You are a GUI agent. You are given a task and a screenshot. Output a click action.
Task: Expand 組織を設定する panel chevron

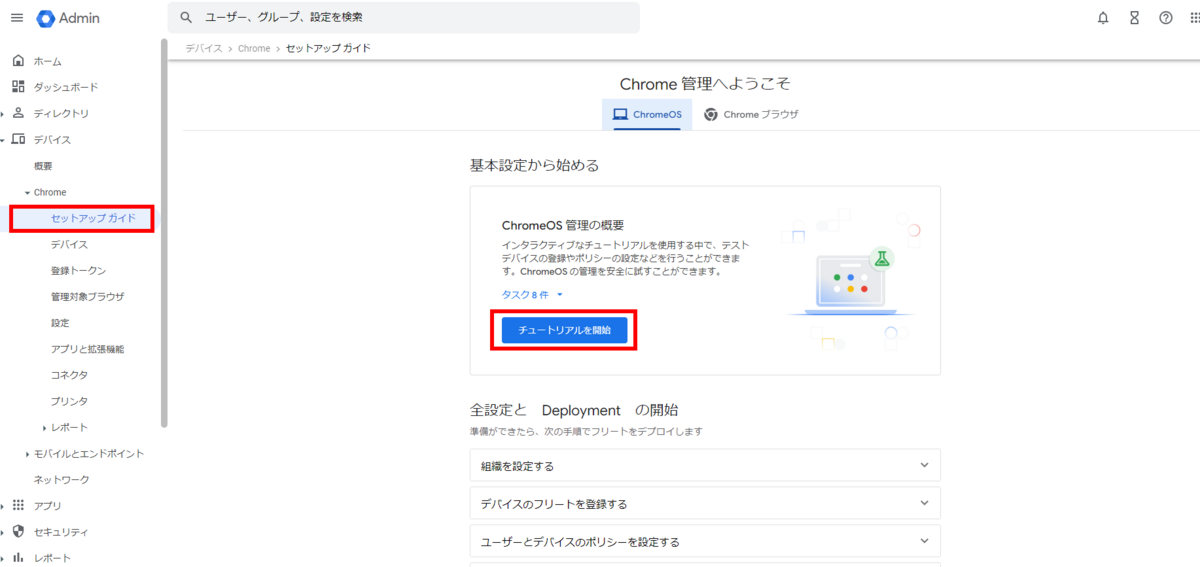[925, 465]
